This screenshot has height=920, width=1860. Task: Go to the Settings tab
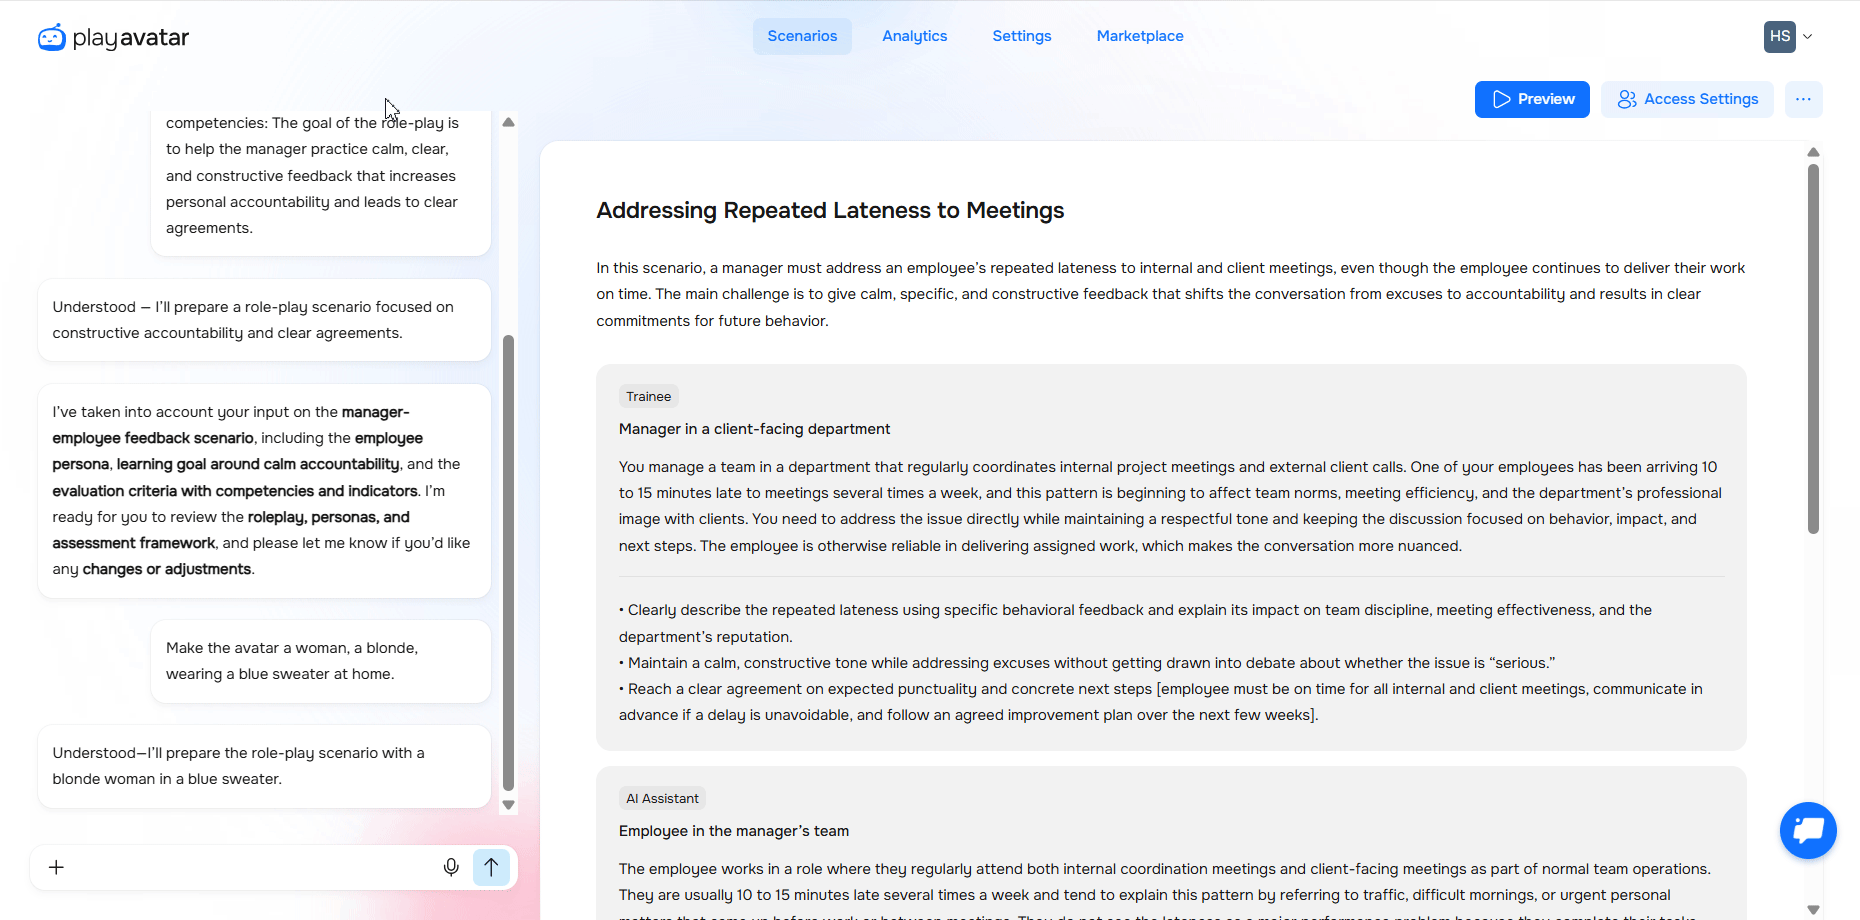(x=1022, y=36)
